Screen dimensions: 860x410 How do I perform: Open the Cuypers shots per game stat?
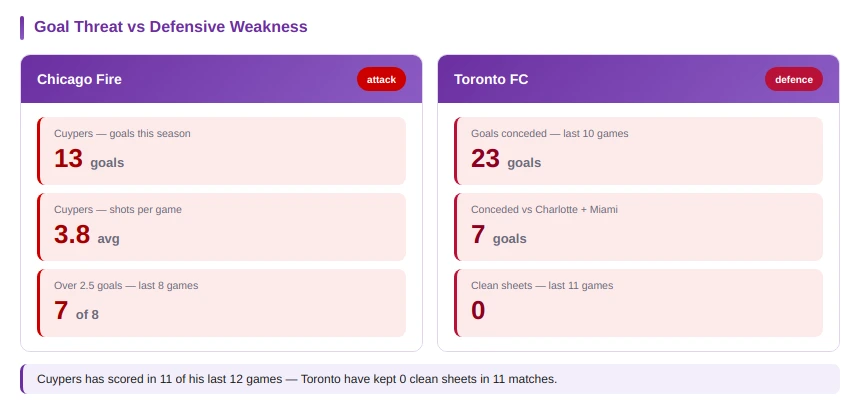222,227
